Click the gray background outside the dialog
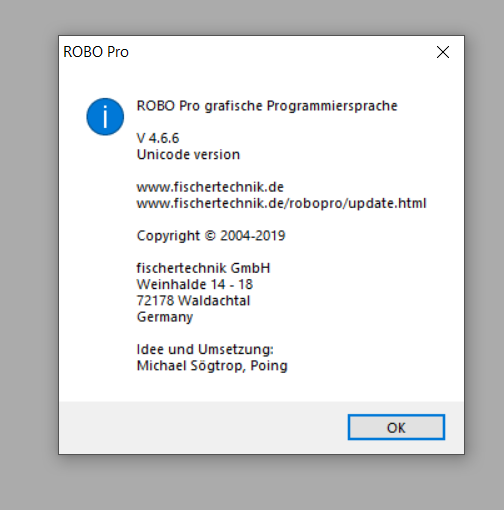This screenshot has width=504, height=510. (x=252, y=483)
